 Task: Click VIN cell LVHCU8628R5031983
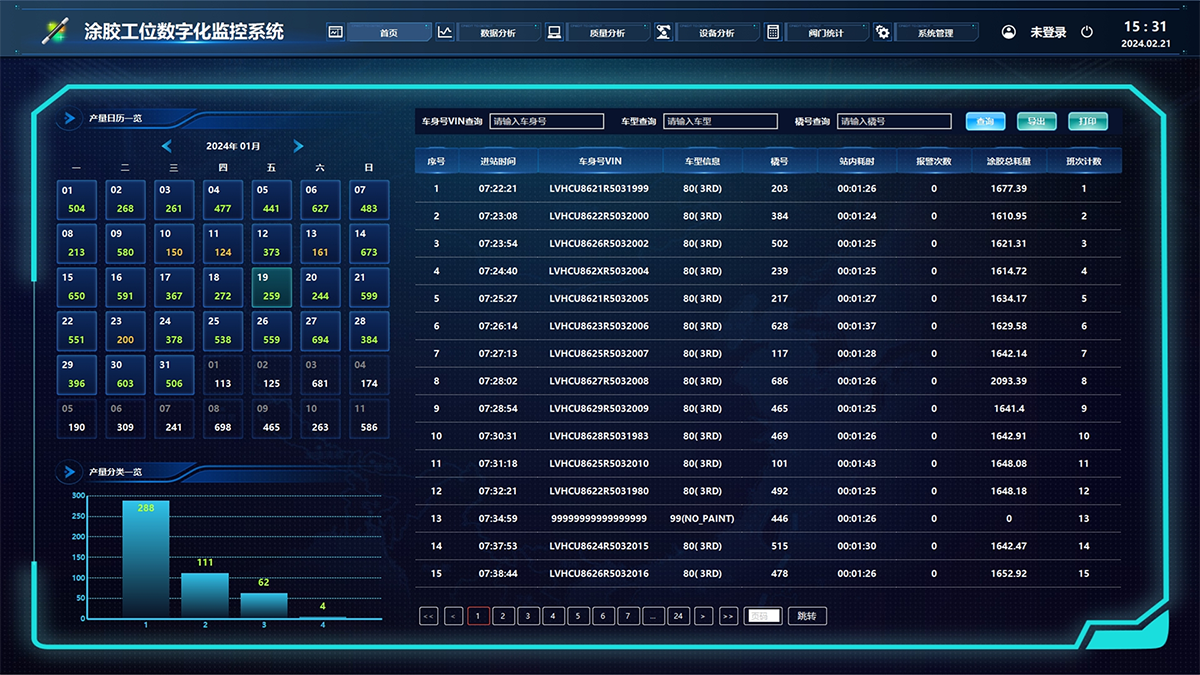[599, 436]
